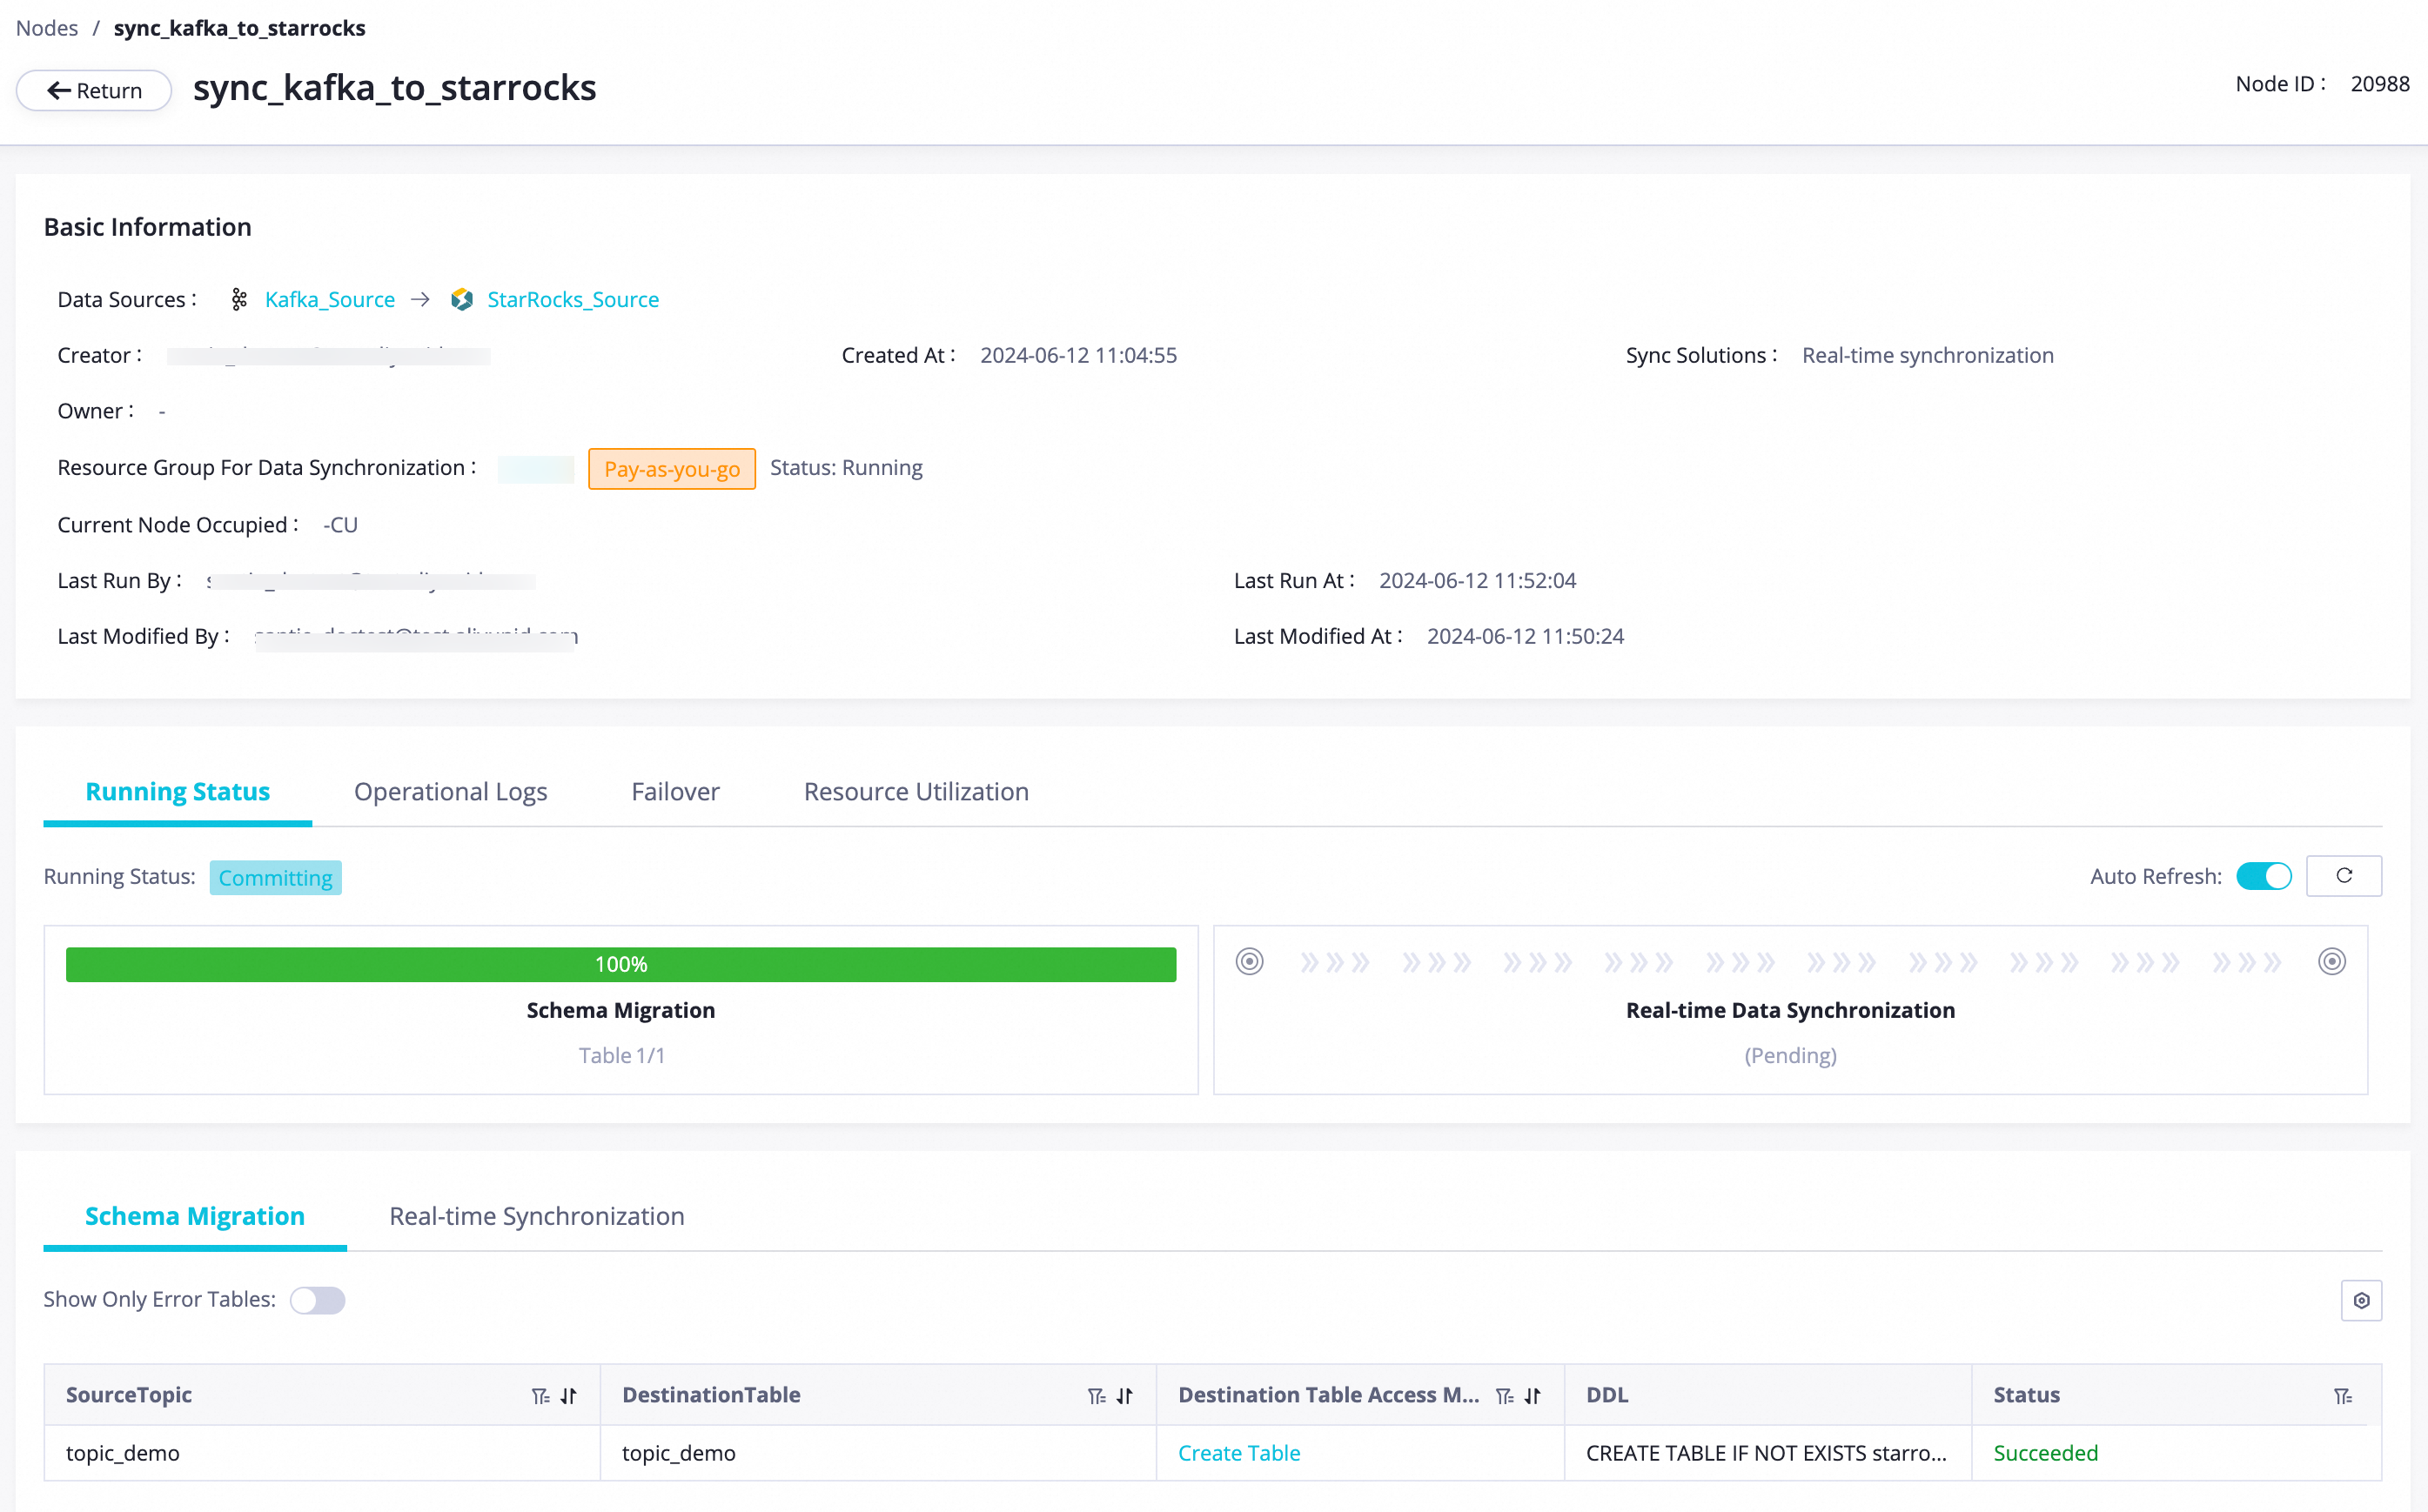Click the Created At value 2024-06-12 11:04:55
Image resolution: width=2428 pixels, height=1512 pixels.
1078,355
